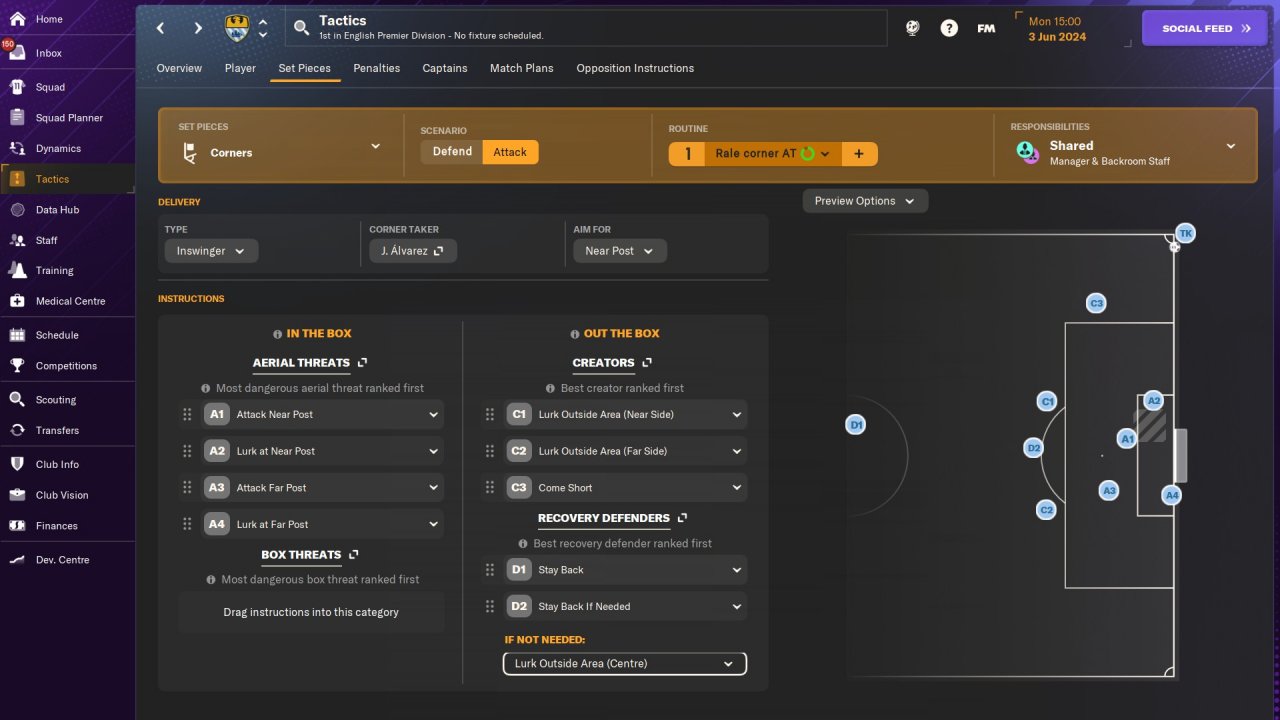Open Club Info shield icon
This screenshot has height=720, width=1280.
click(17, 464)
